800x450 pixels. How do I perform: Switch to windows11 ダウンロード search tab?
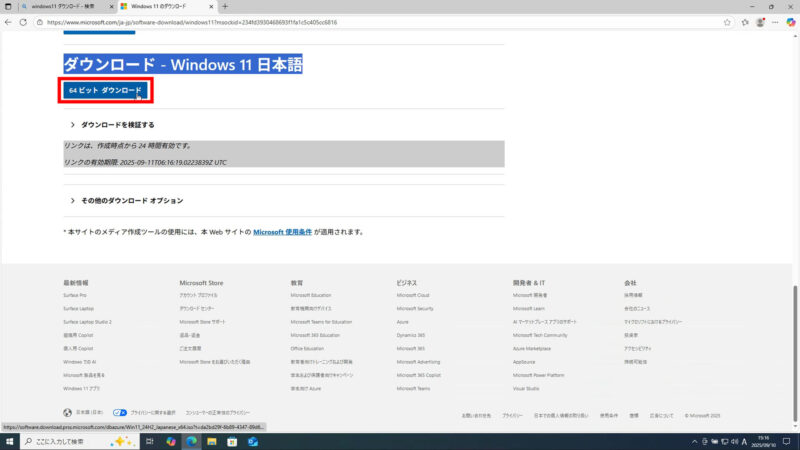pos(60,6)
